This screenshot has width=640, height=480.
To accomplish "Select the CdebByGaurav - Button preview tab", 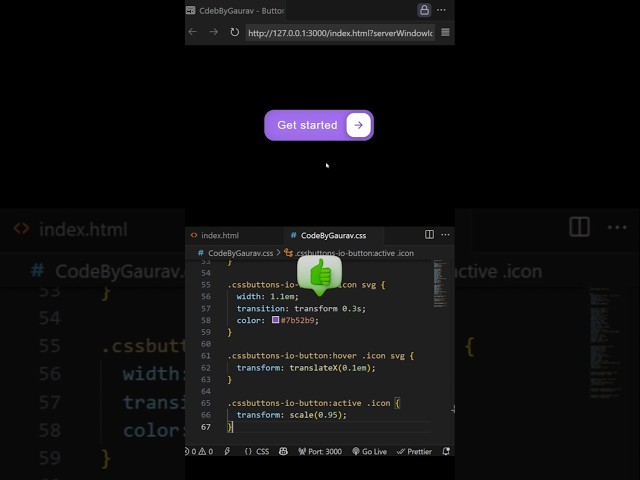I will click(x=236, y=11).
